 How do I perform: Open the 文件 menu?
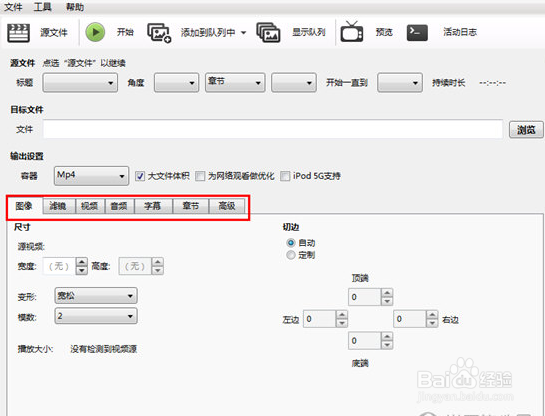pyautogui.click(x=13, y=7)
